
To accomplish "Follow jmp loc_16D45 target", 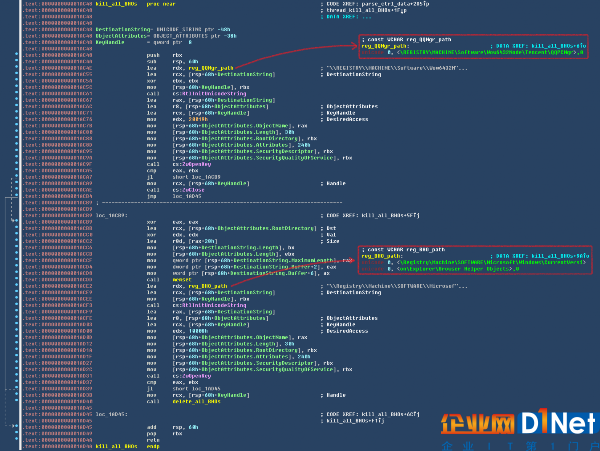I will coord(187,196).
